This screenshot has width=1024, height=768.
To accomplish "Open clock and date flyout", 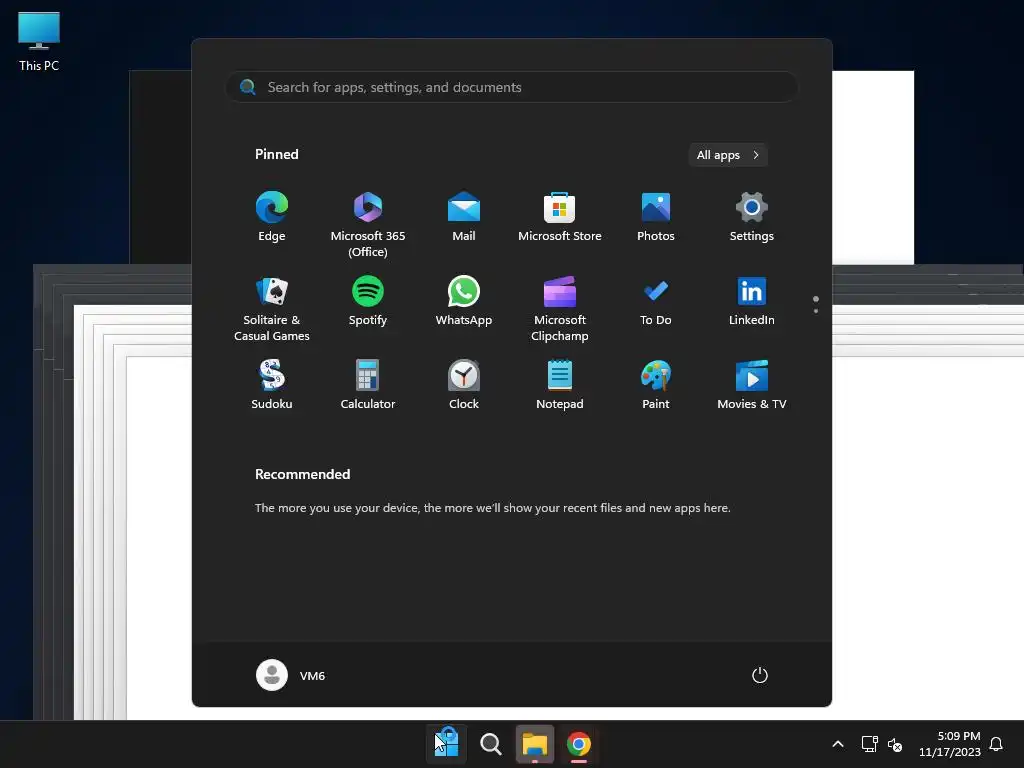I will tap(950, 744).
